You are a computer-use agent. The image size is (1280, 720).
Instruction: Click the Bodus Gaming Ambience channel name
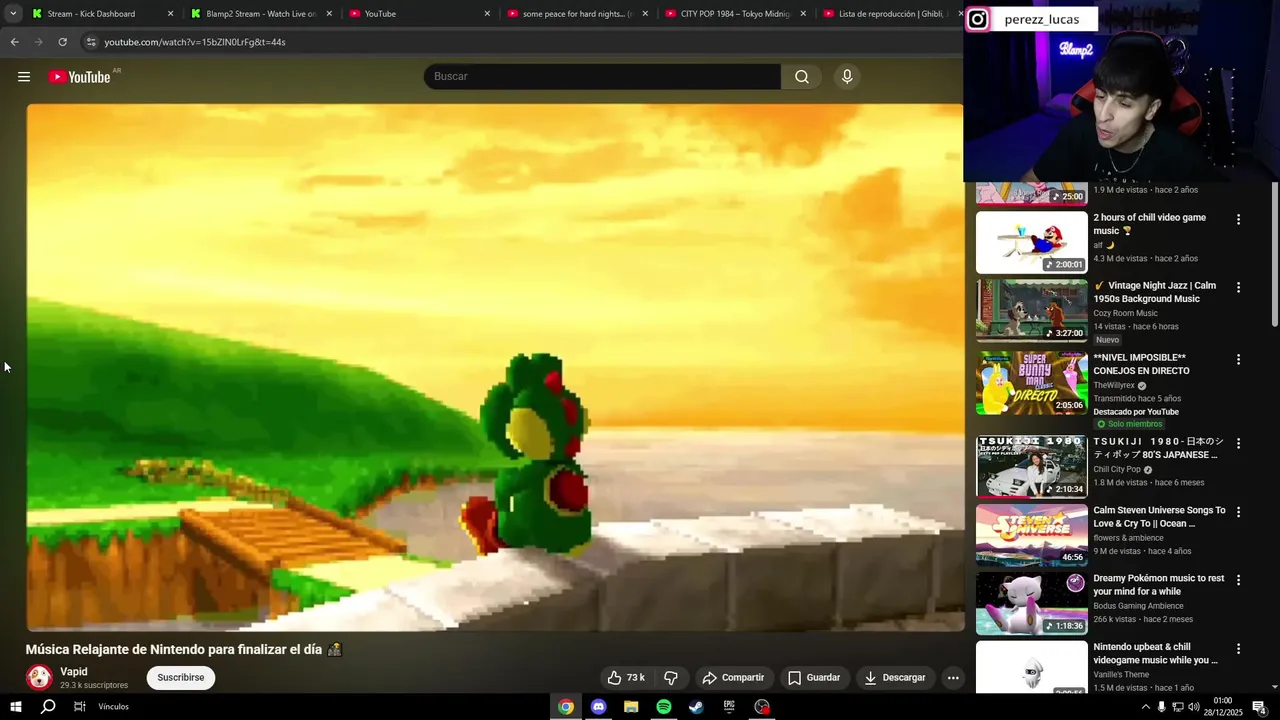click(x=1138, y=606)
